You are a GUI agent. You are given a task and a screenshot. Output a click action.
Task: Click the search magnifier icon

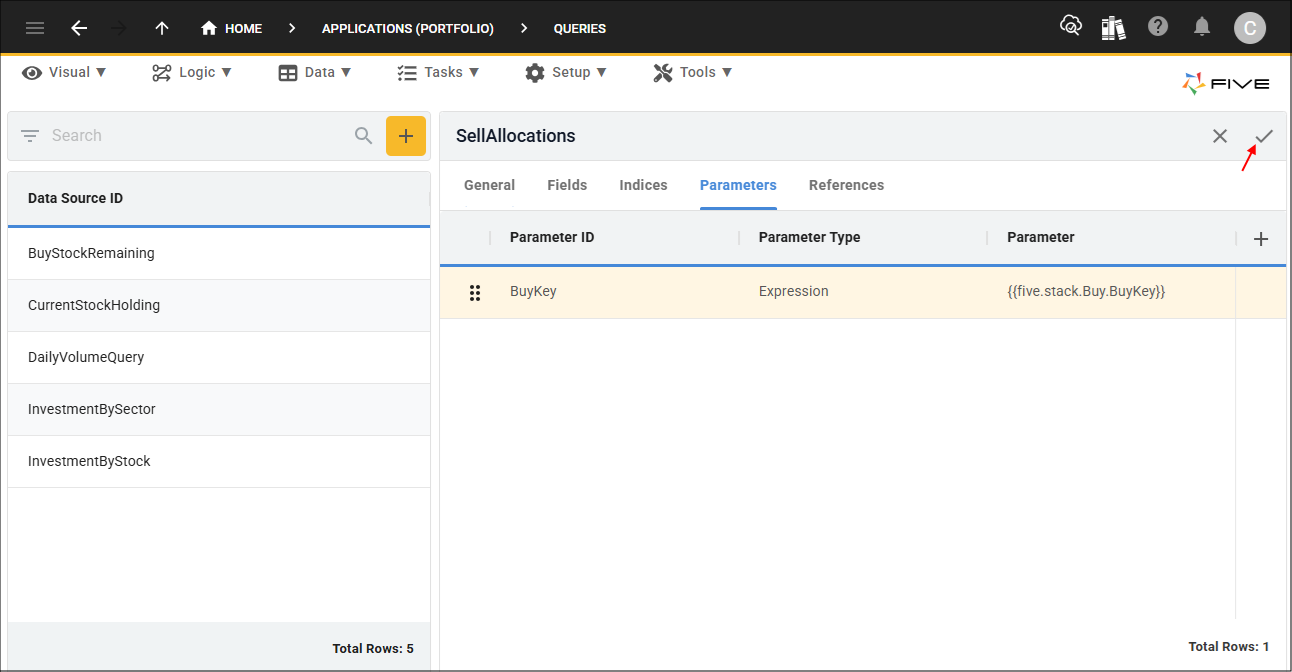tap(364, 136)
